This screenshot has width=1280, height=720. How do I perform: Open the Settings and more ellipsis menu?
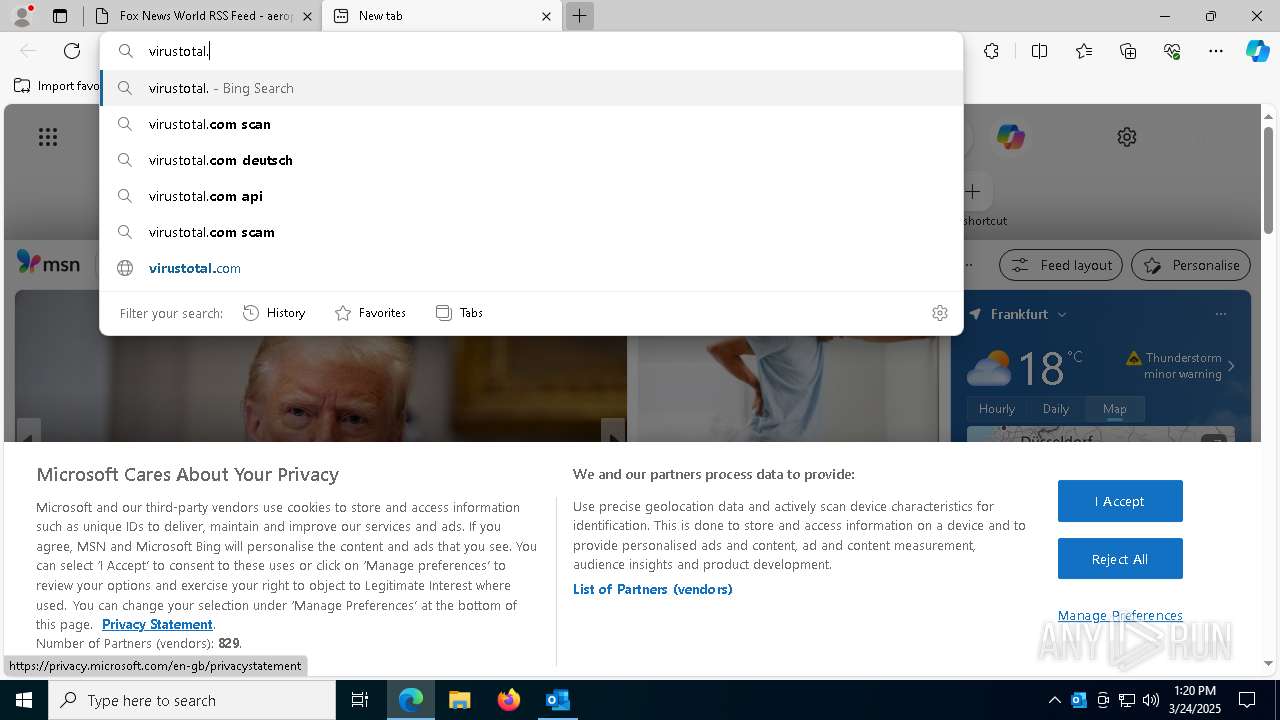pos(1216,51)
